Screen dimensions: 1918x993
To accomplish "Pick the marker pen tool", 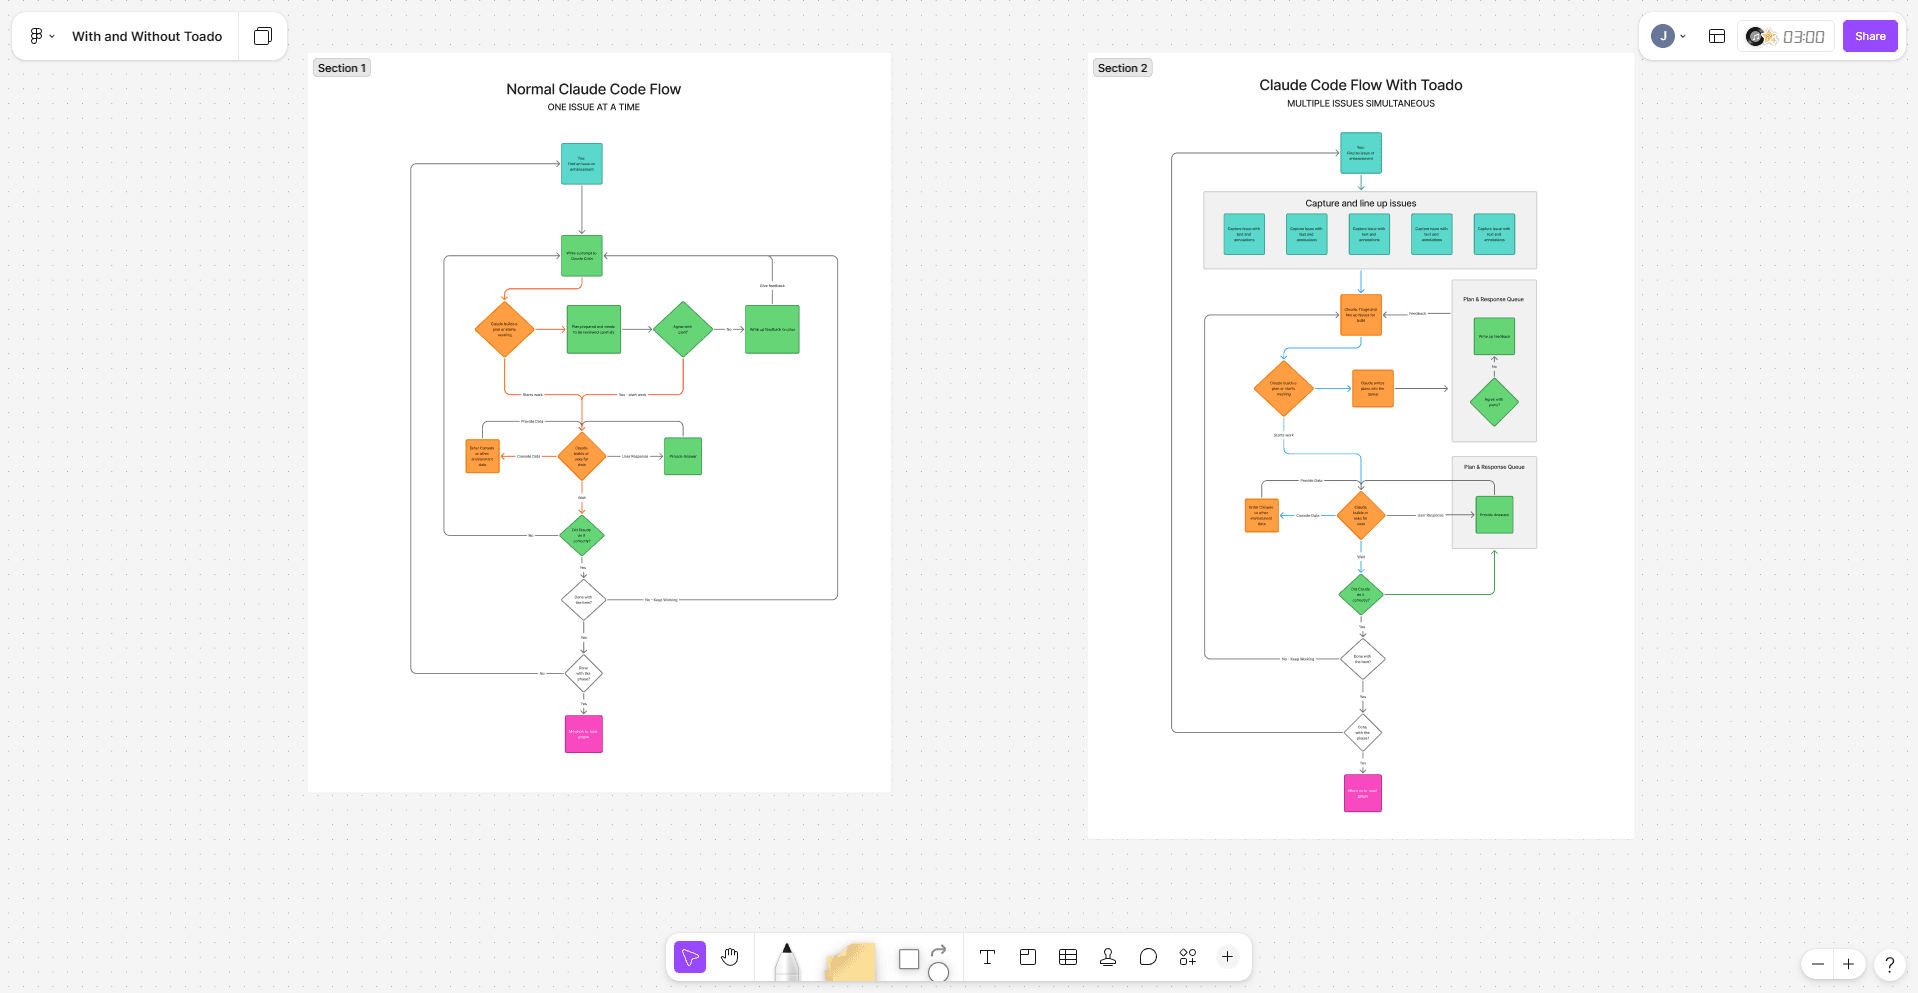I will (787, 961).
